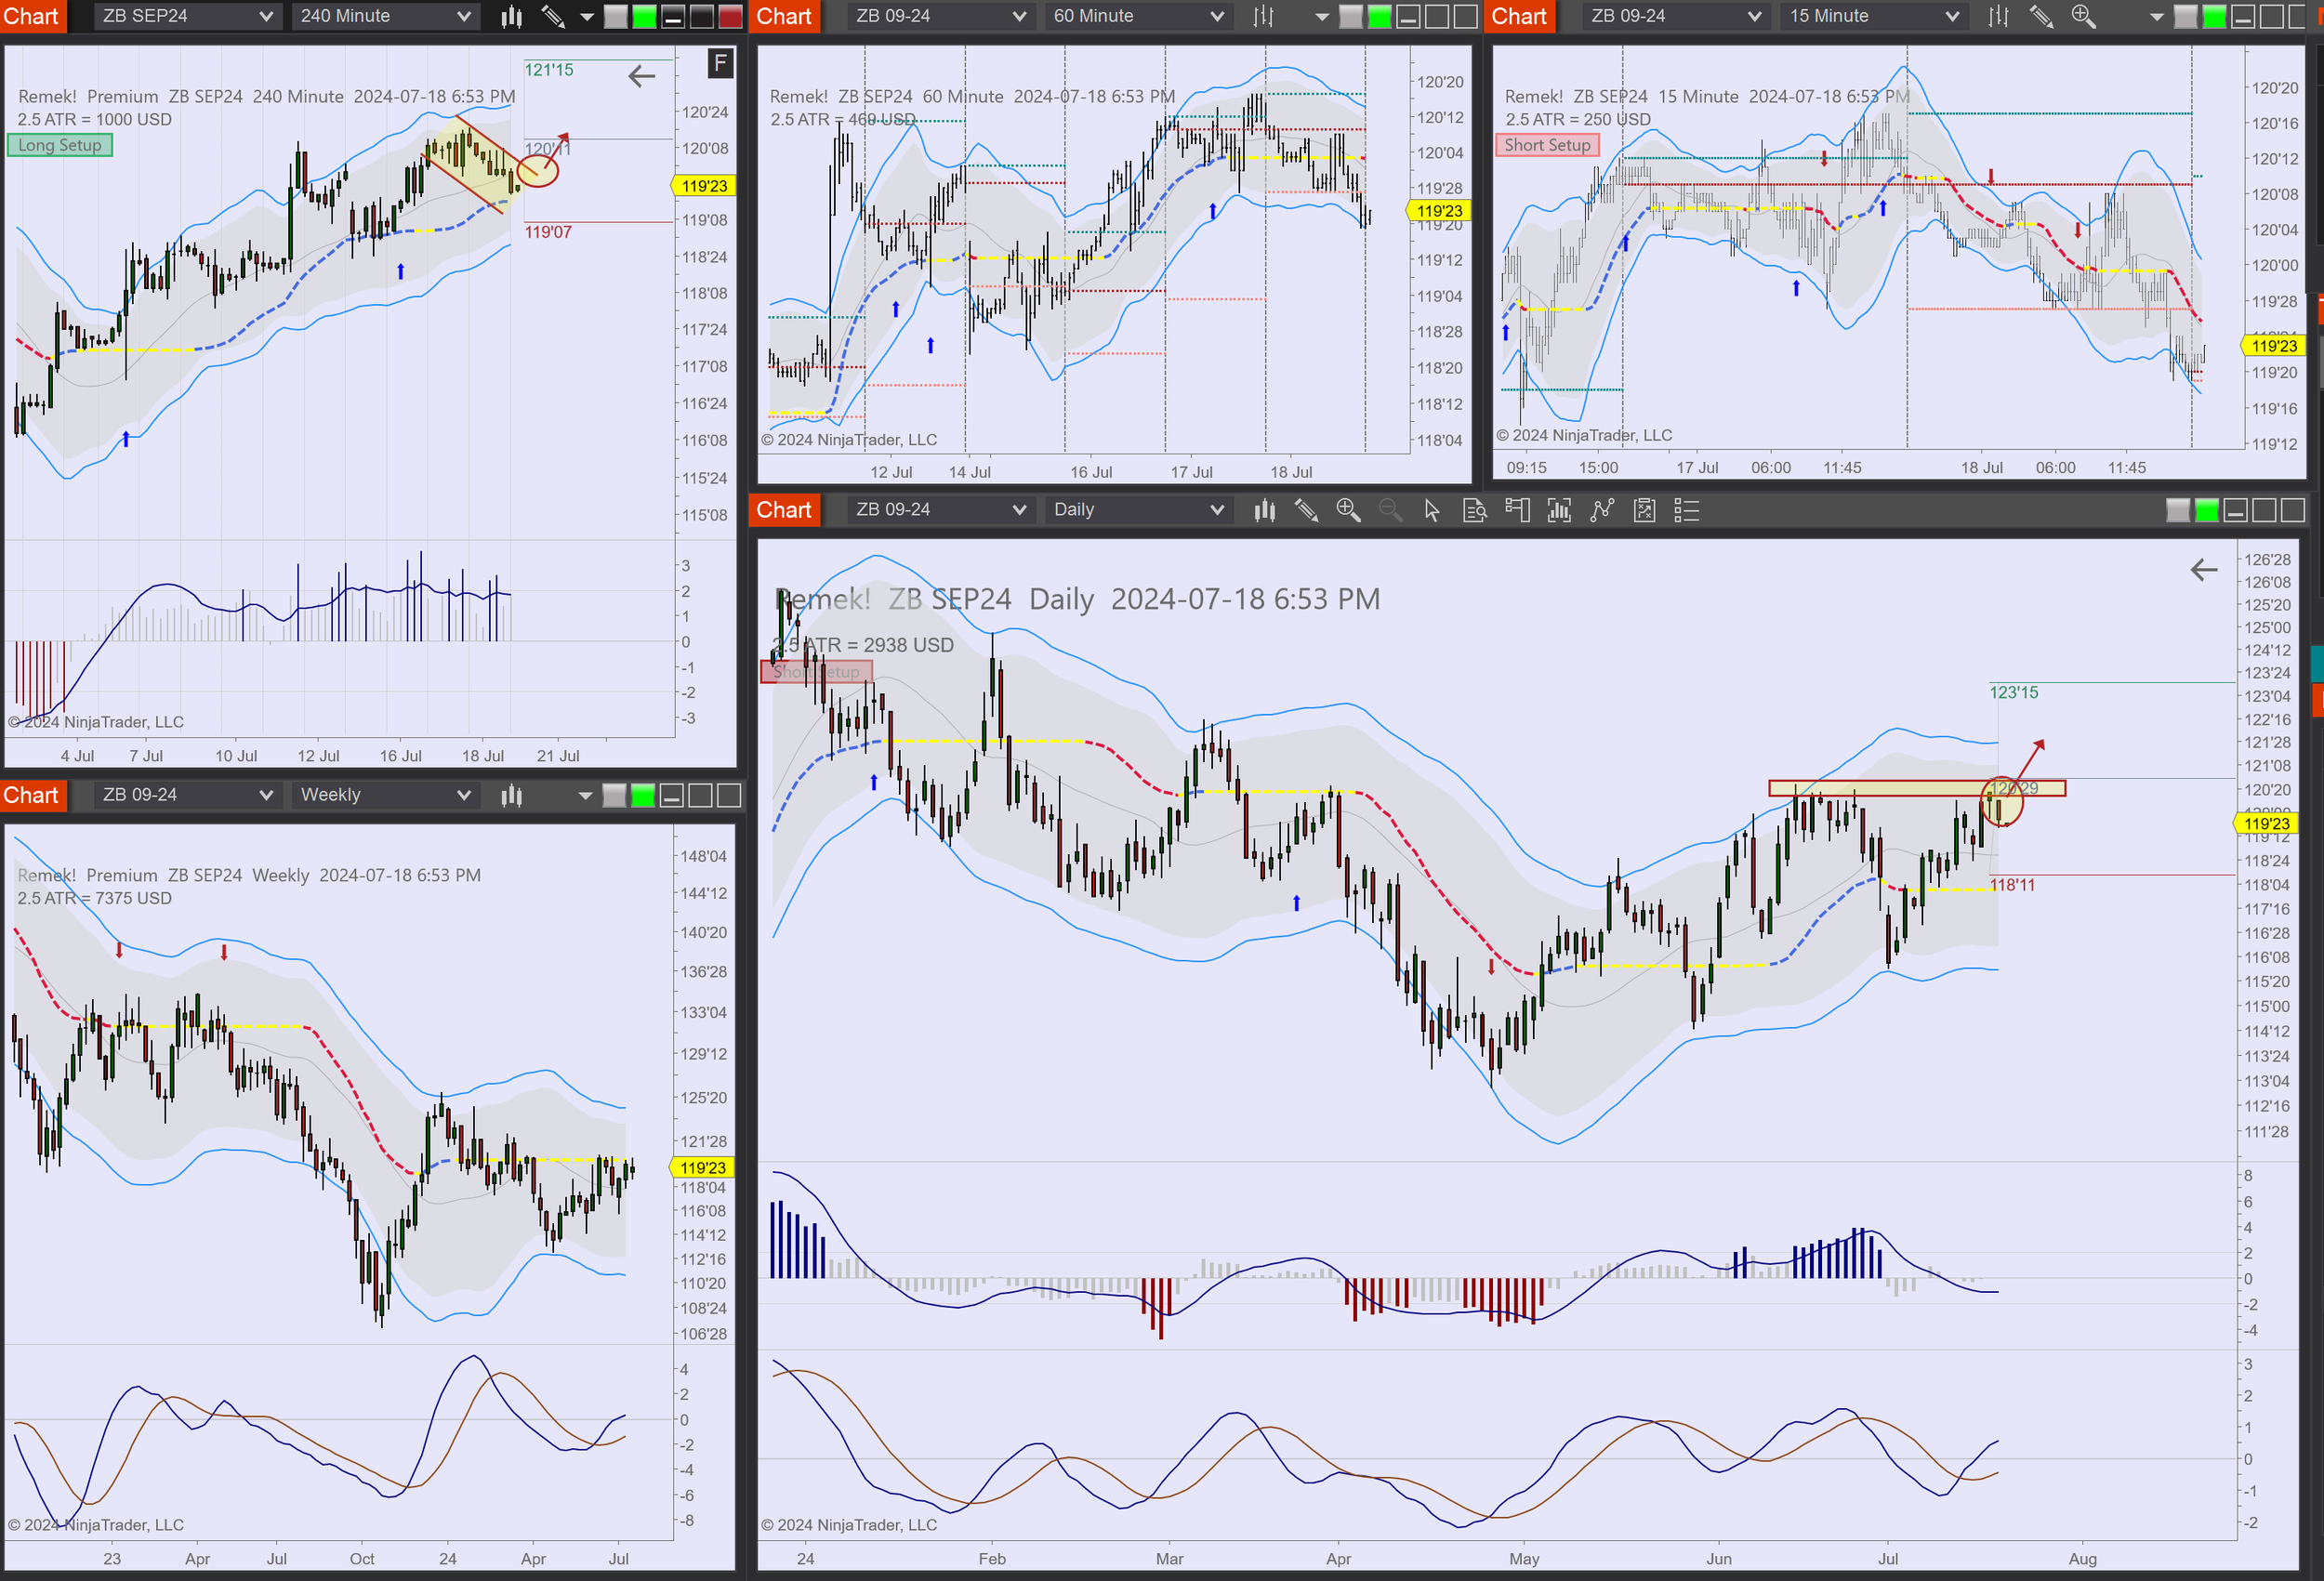Click Zoom In icon on Daily chart

(x=1348, y=510)
